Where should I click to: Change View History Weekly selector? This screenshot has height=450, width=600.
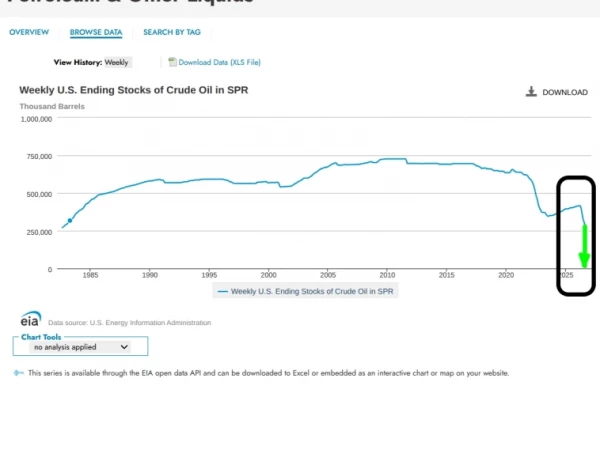click(x=118, y=62)
